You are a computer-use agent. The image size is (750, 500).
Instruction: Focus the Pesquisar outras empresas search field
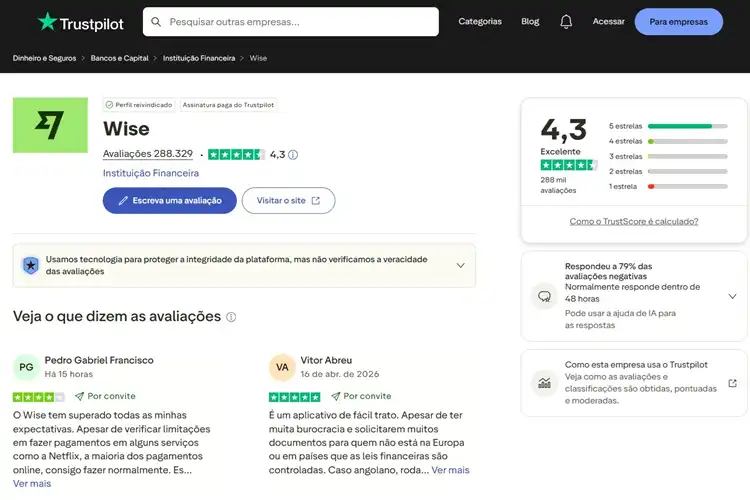point(291,22)
